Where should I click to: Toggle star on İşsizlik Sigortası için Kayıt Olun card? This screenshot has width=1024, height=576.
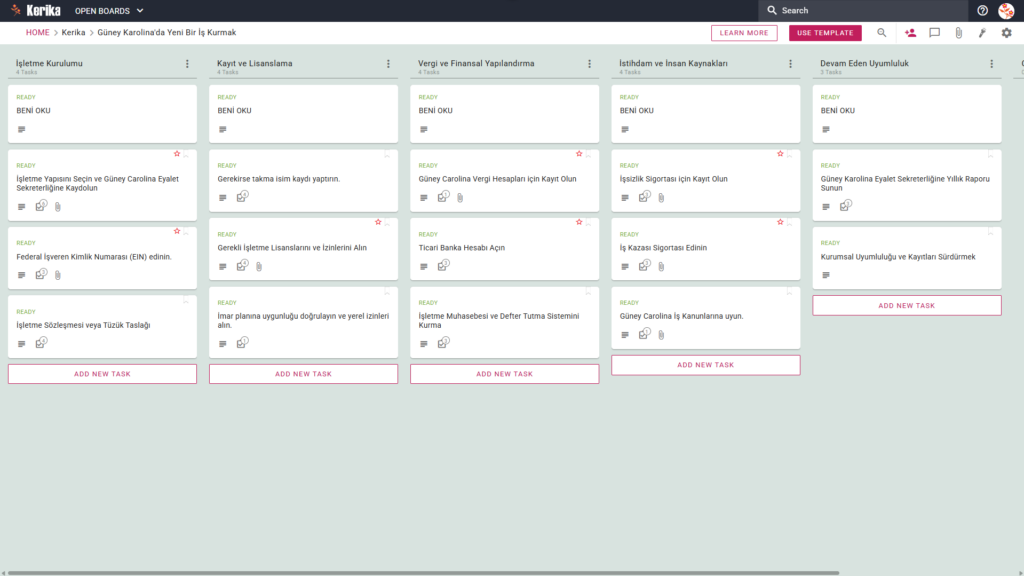tap(780, 153)
